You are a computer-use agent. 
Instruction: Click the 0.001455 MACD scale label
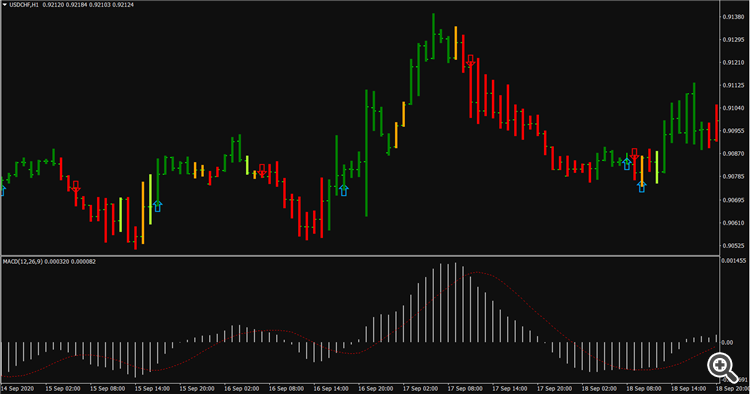(x=734, y=261)
